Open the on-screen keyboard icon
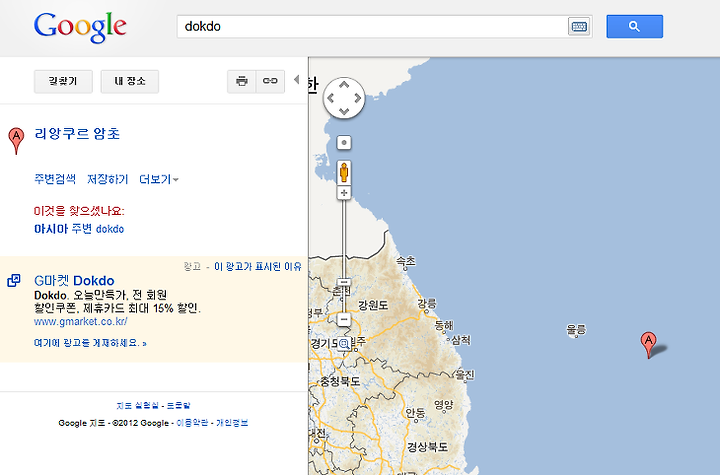The width and height of the screenshot is (720, 475). [579, 27]
